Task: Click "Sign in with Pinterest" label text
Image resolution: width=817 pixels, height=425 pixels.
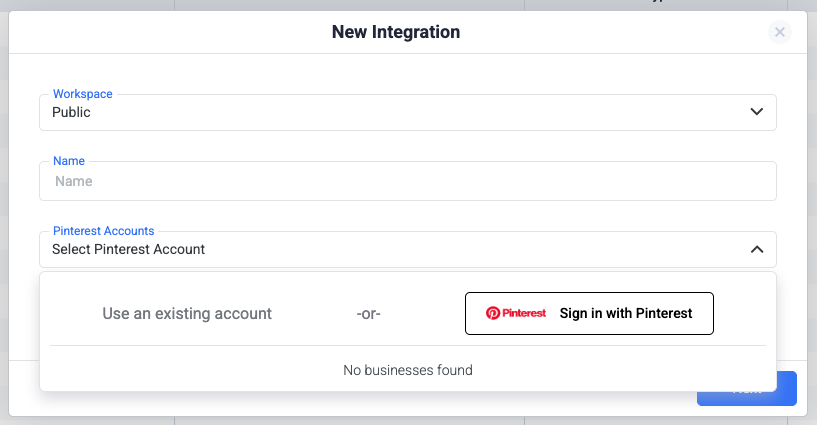Action: click(x=626, y=313)
